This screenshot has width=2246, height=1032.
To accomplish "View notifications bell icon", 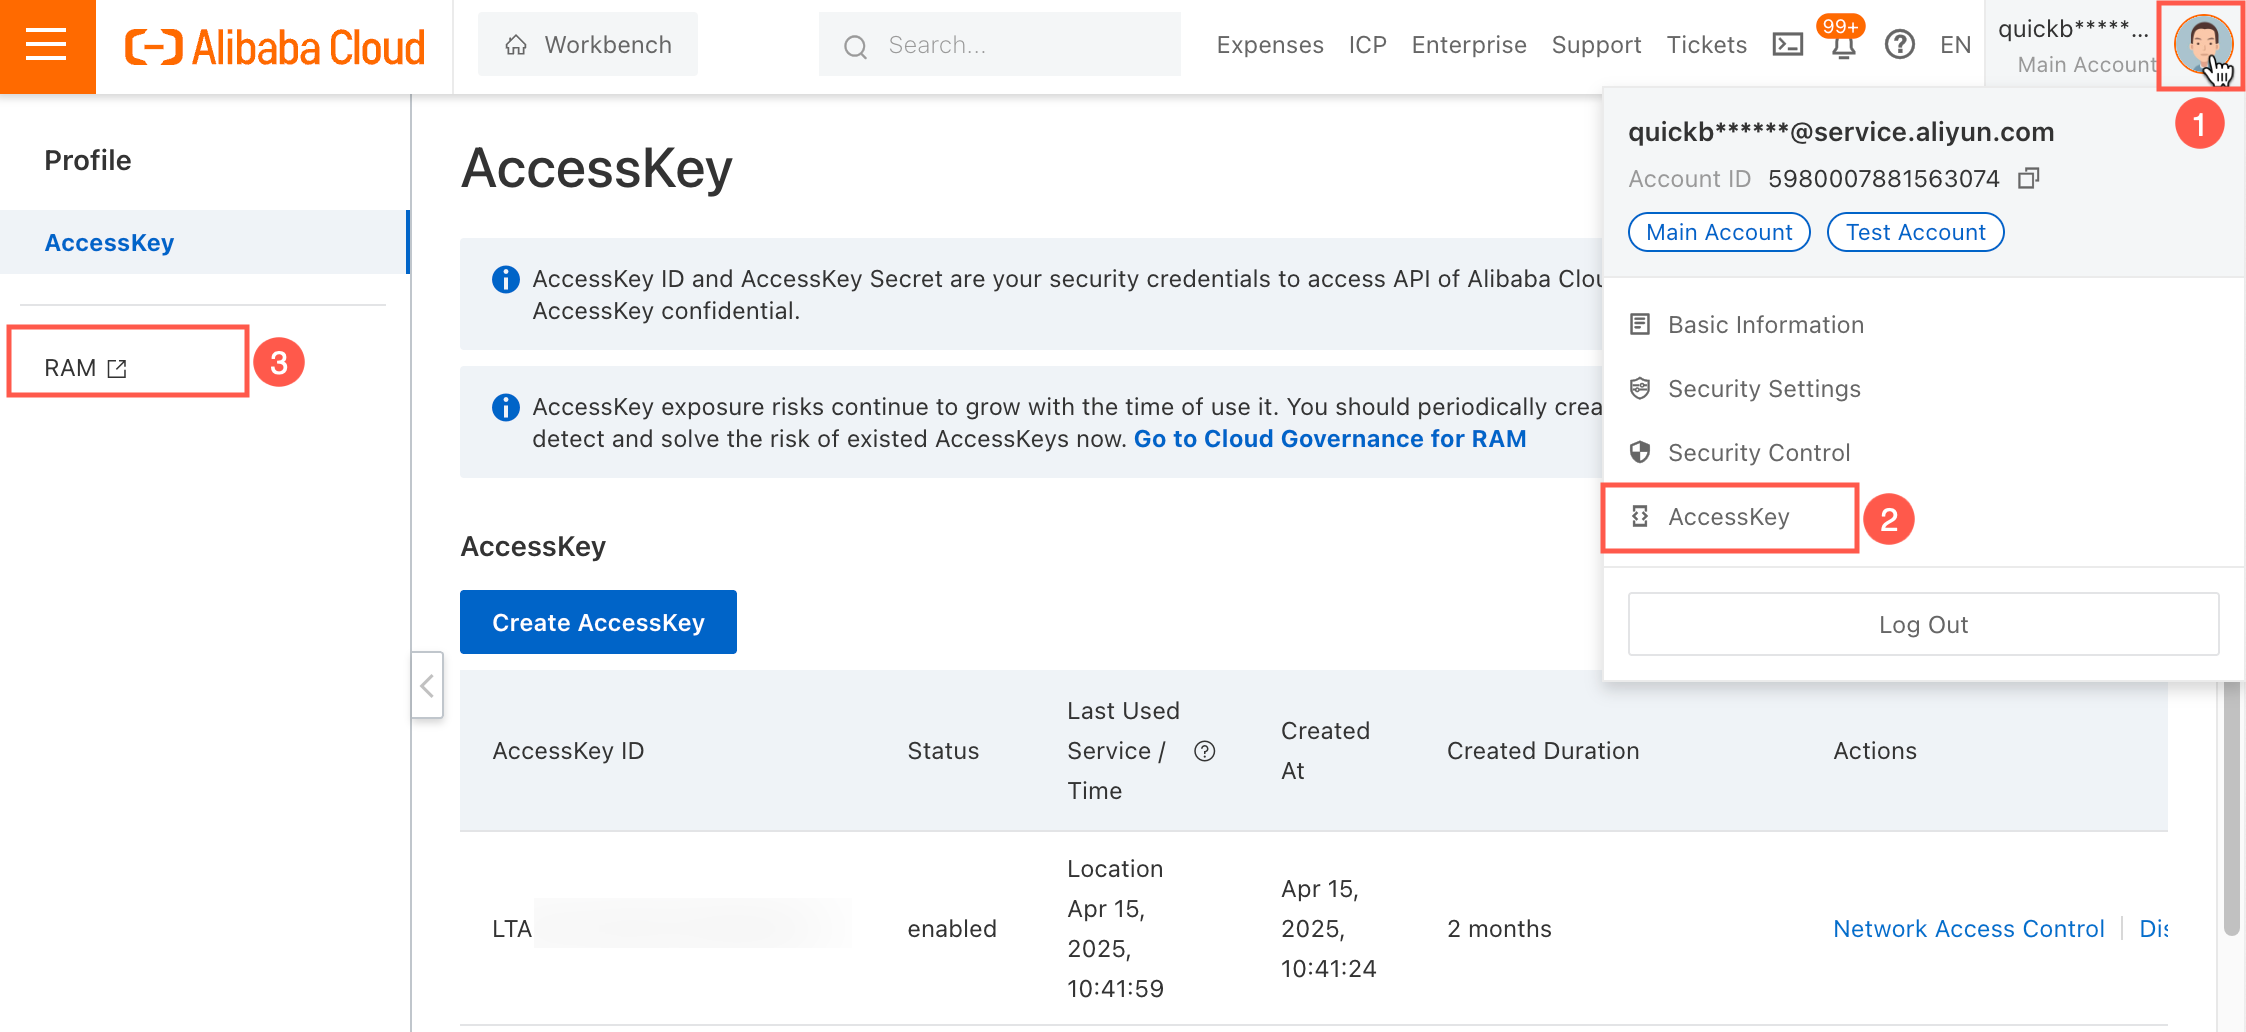I will (1844, 46).
